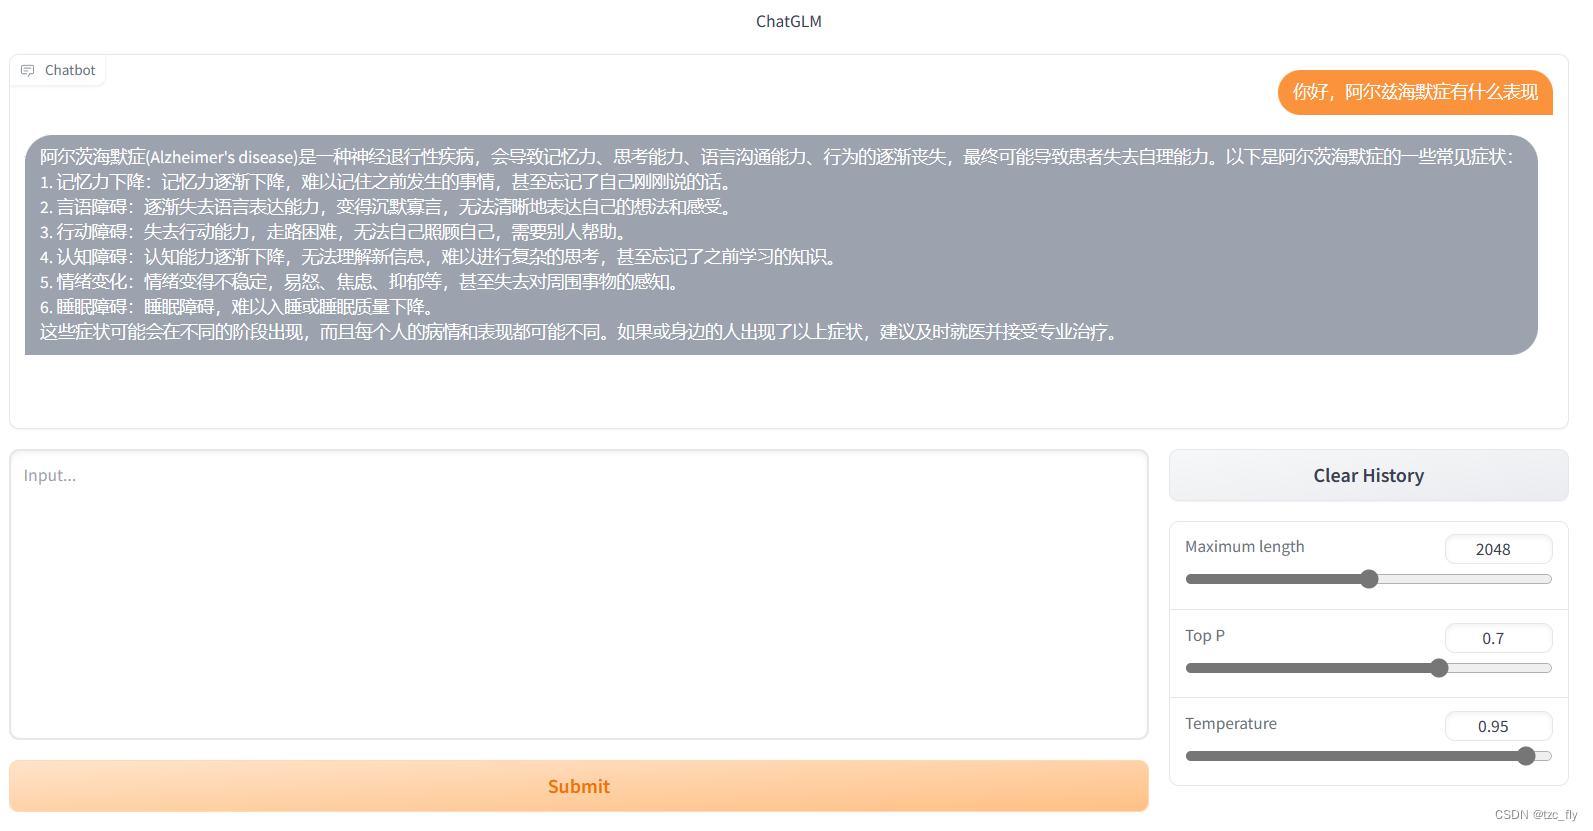Click the Maximum length value field 2048
1593x831 pixels.
coord(1498,549)
